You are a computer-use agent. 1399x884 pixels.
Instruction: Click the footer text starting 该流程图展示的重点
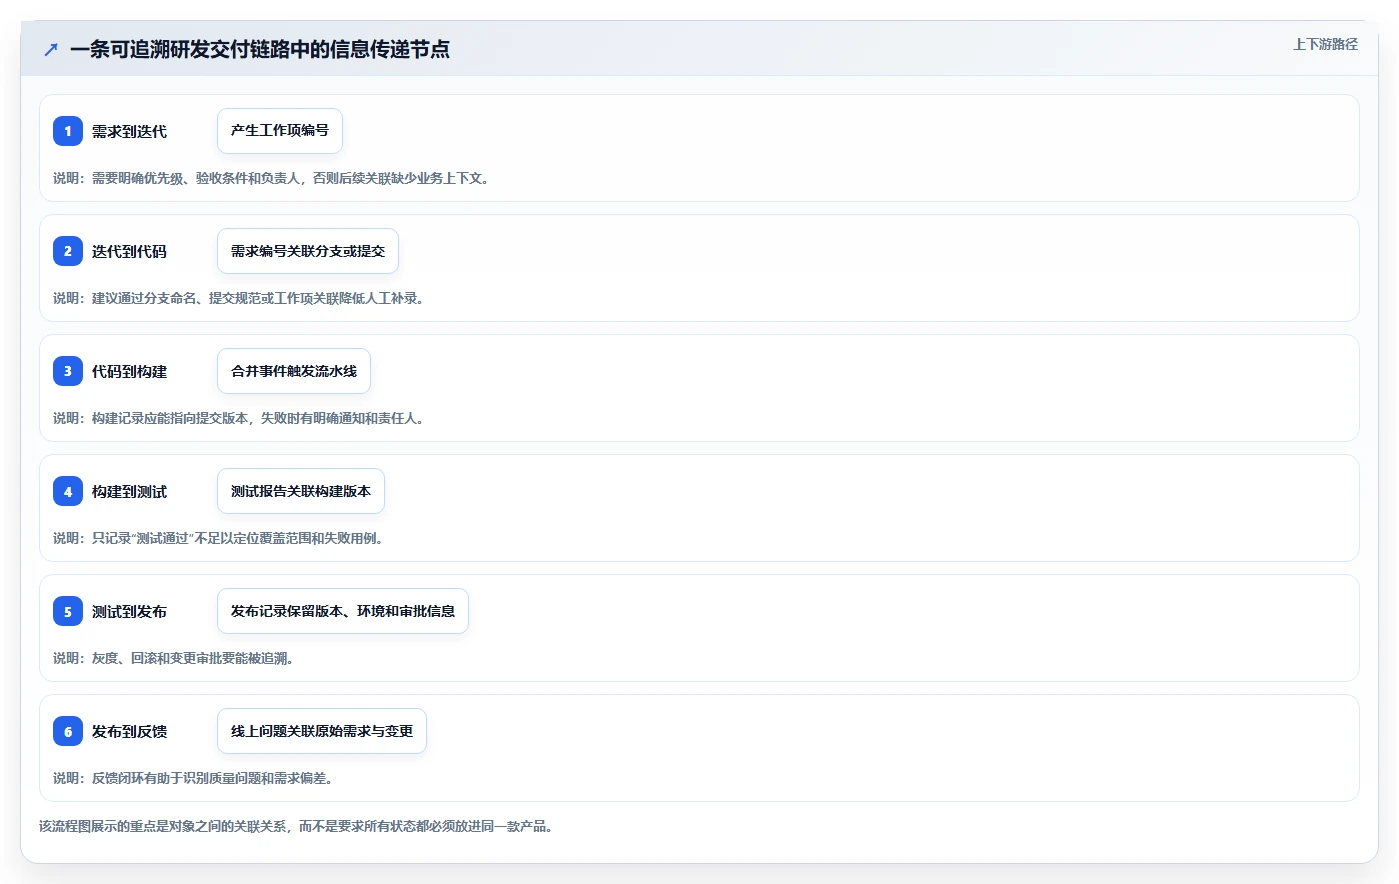click(296, 826)
